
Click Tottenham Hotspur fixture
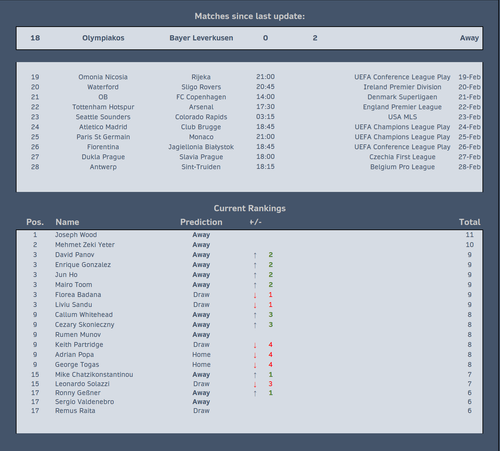(103, 107)
